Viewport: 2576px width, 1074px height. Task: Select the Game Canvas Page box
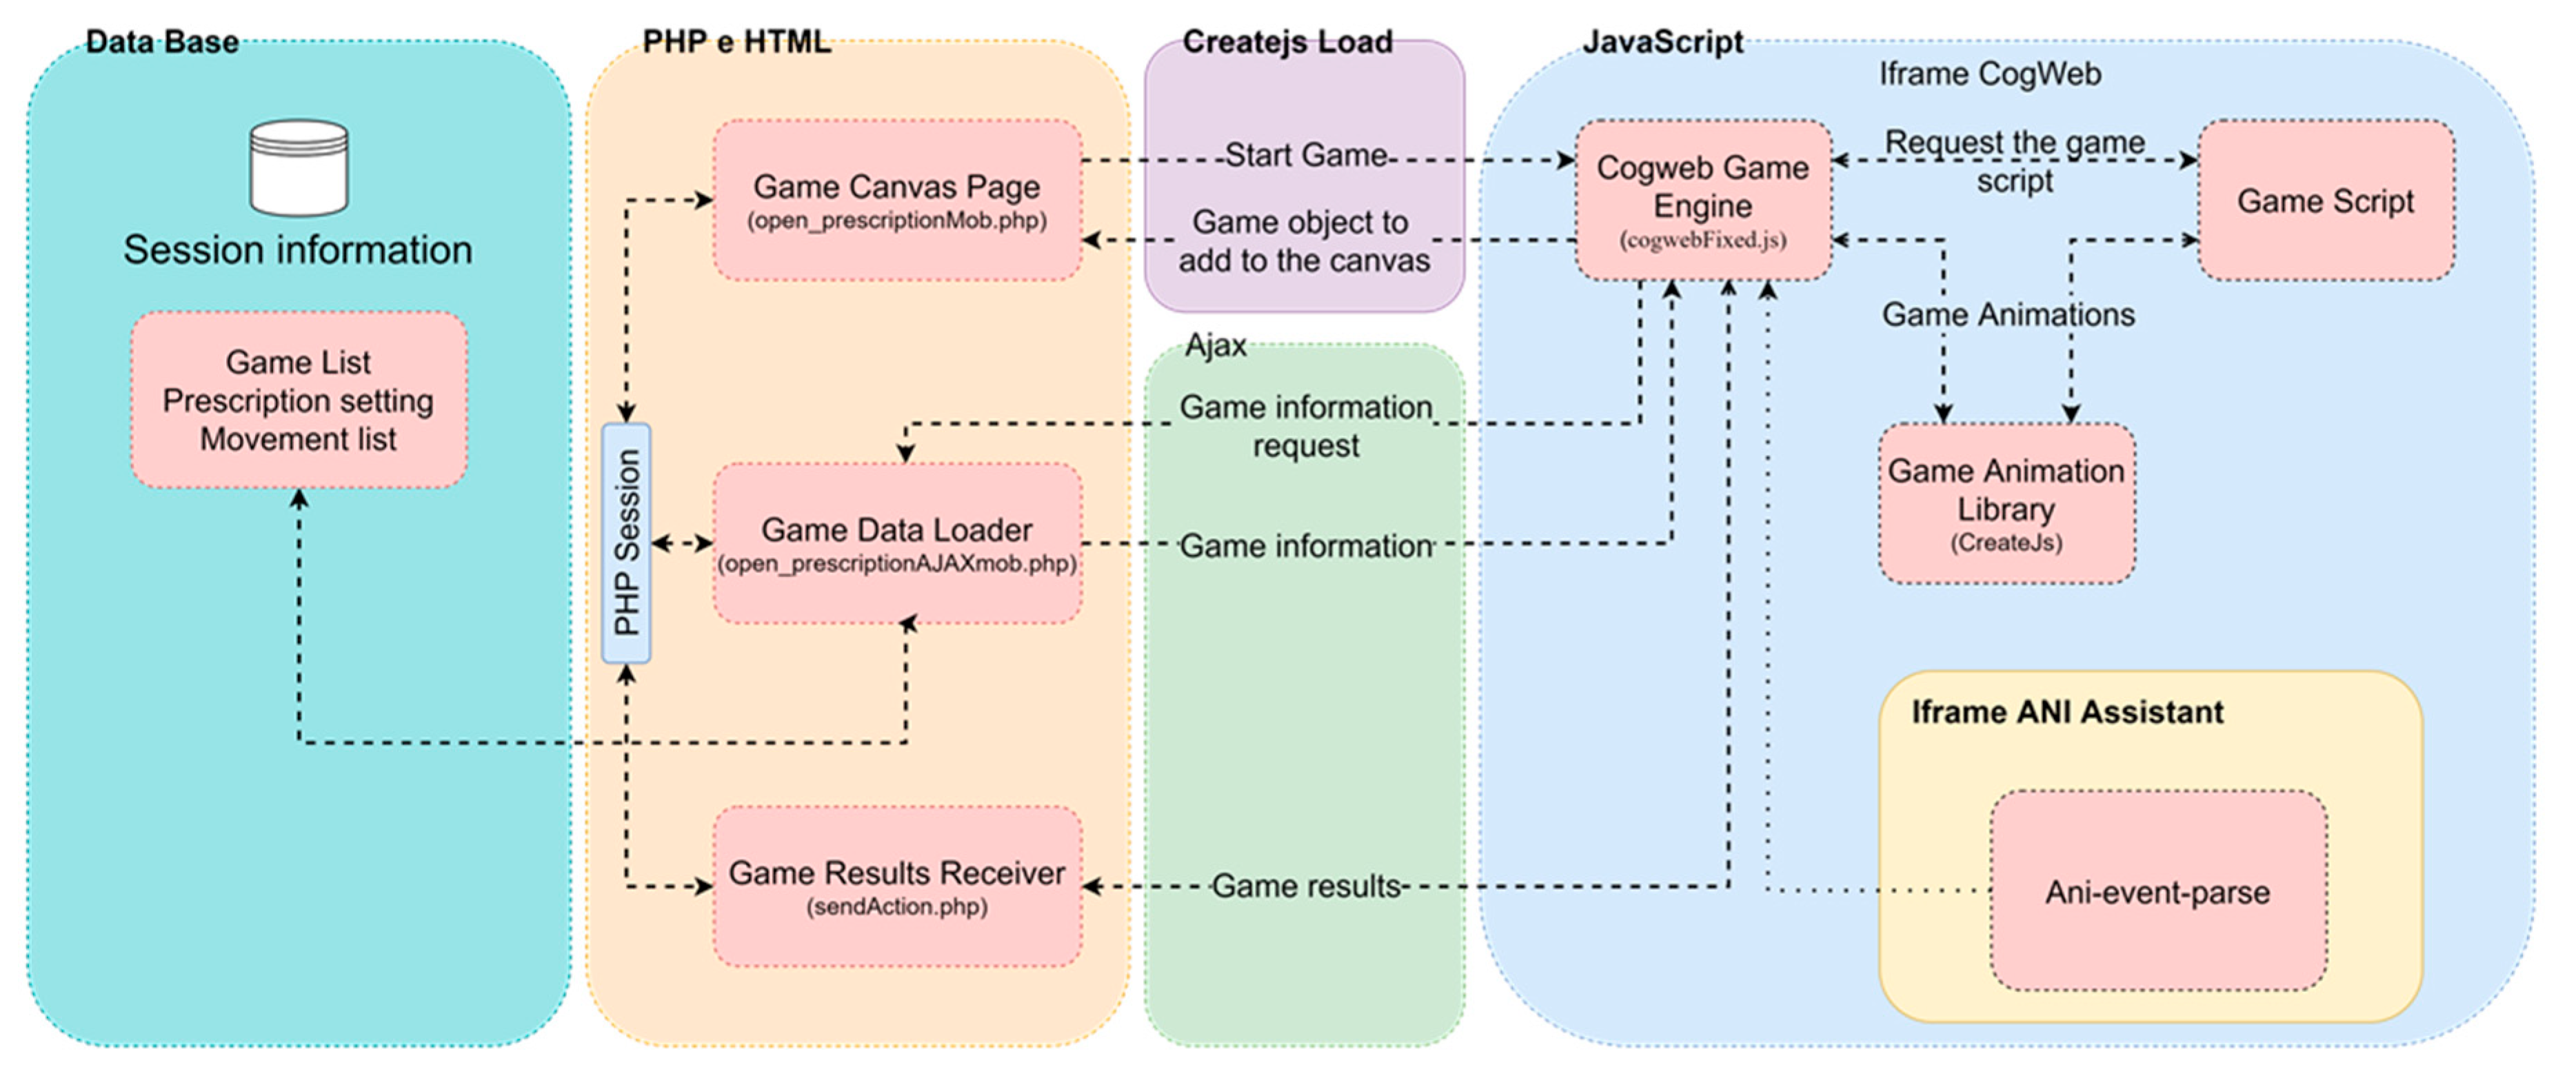point(896,200)
